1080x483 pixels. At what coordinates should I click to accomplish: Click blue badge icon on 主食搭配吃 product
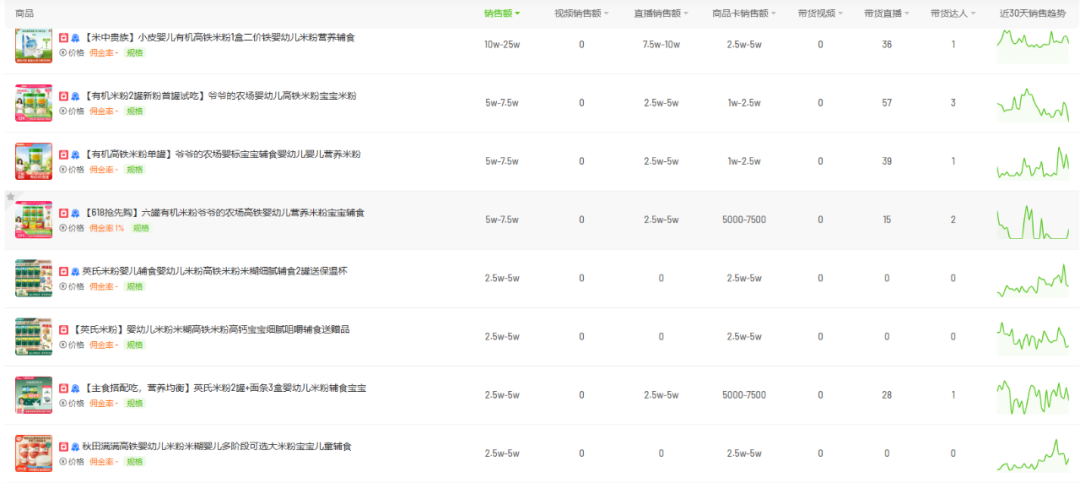[x=75, y=388]
